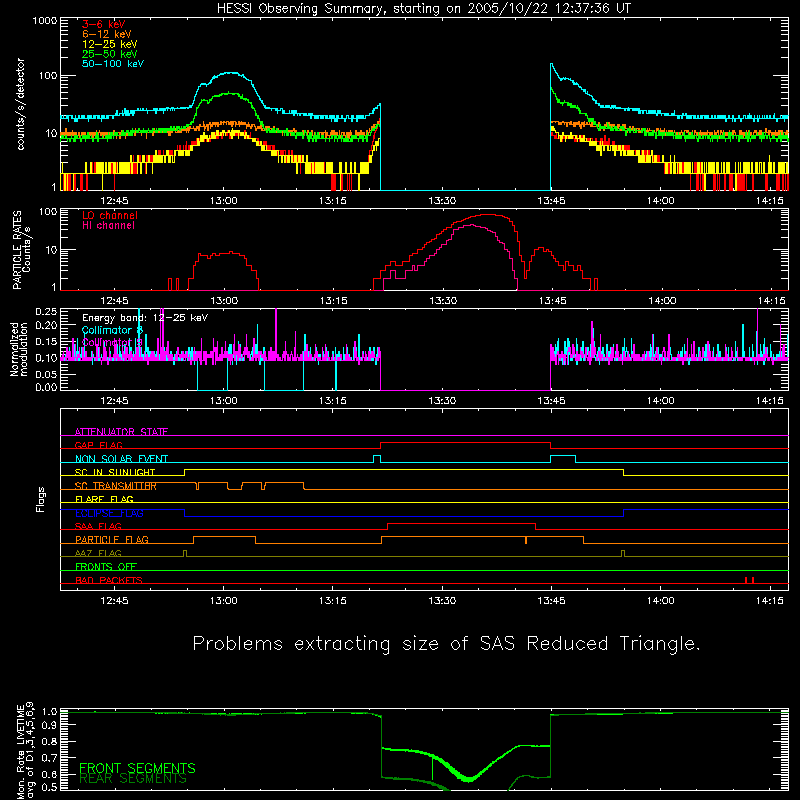Image resolution: width=800 pixels, height=800 pixels.
Task: Click the PARTICLE_FLAG label
Action: (112, 539)
